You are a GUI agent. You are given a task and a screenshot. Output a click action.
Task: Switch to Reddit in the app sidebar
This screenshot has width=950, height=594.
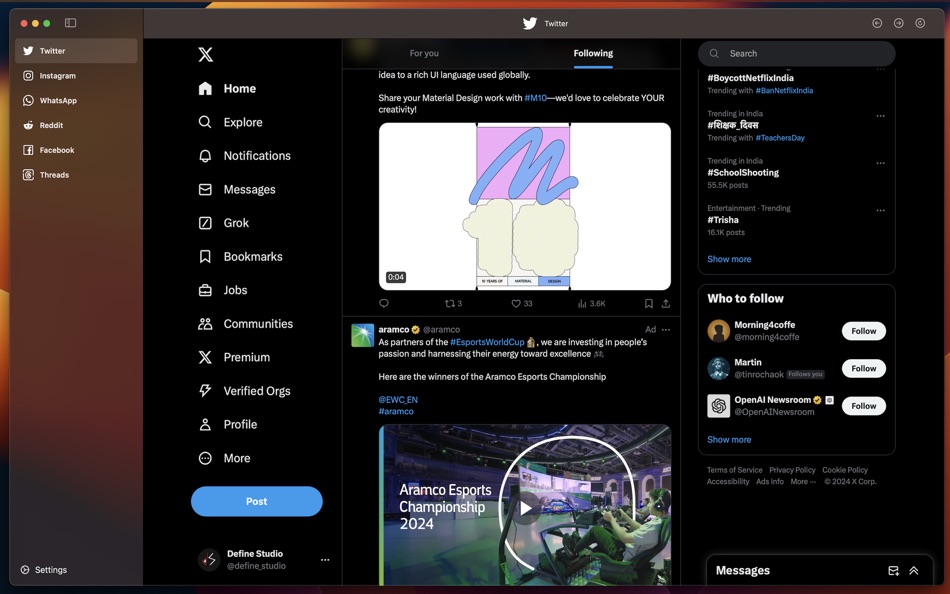click(76, 125)
